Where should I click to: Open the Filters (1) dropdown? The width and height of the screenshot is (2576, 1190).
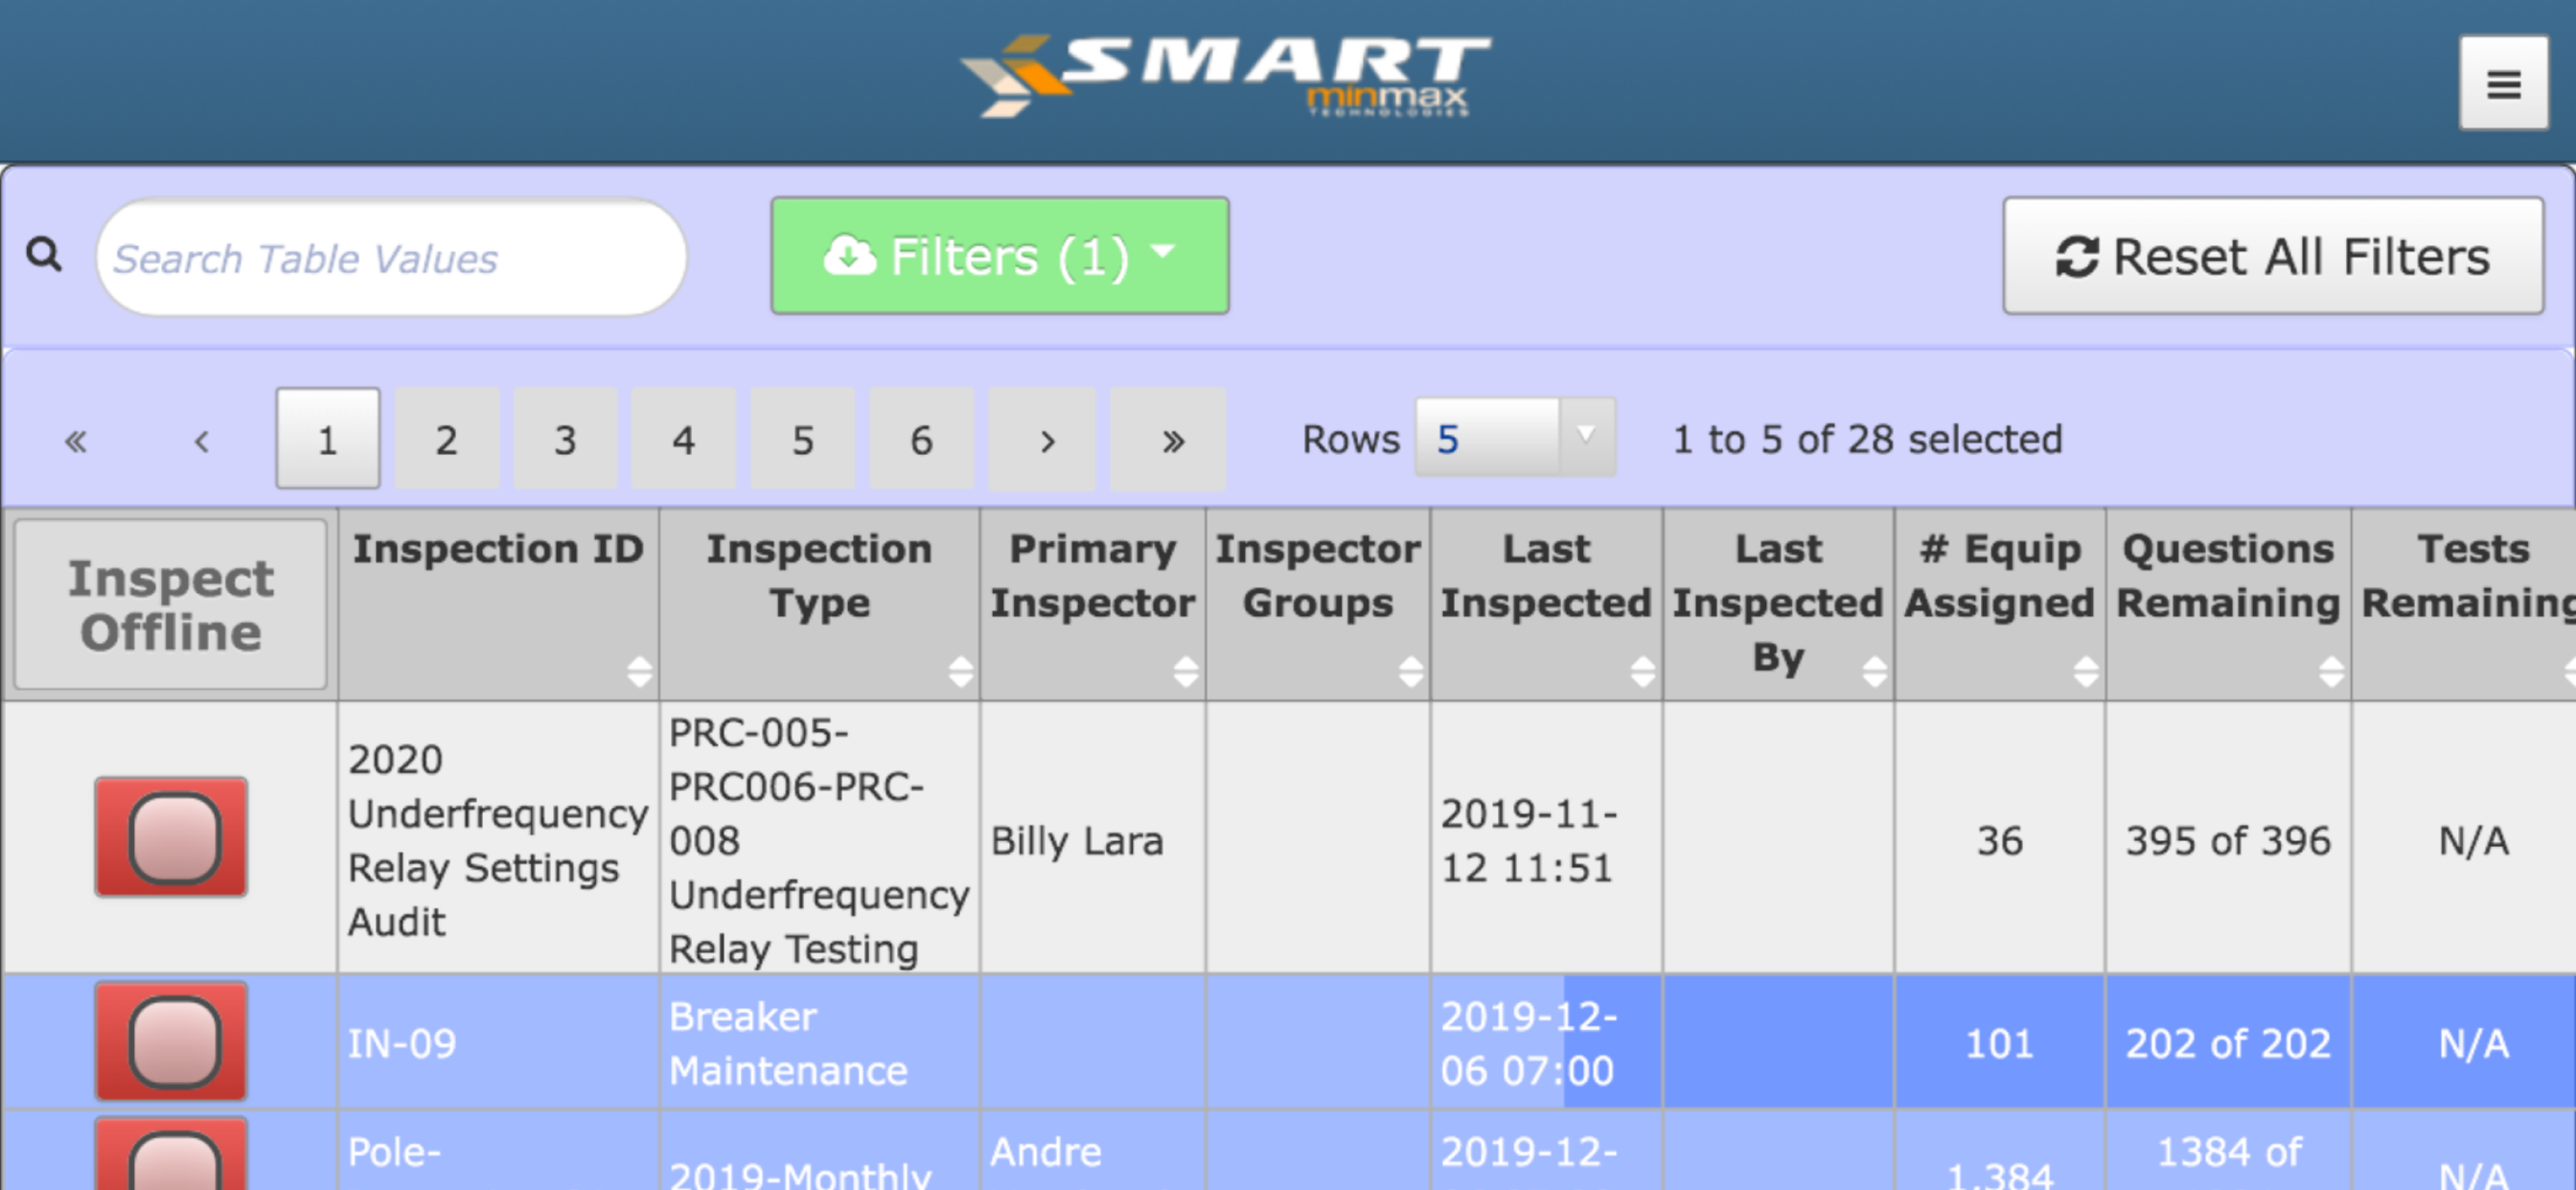[x=1000, y=256]
